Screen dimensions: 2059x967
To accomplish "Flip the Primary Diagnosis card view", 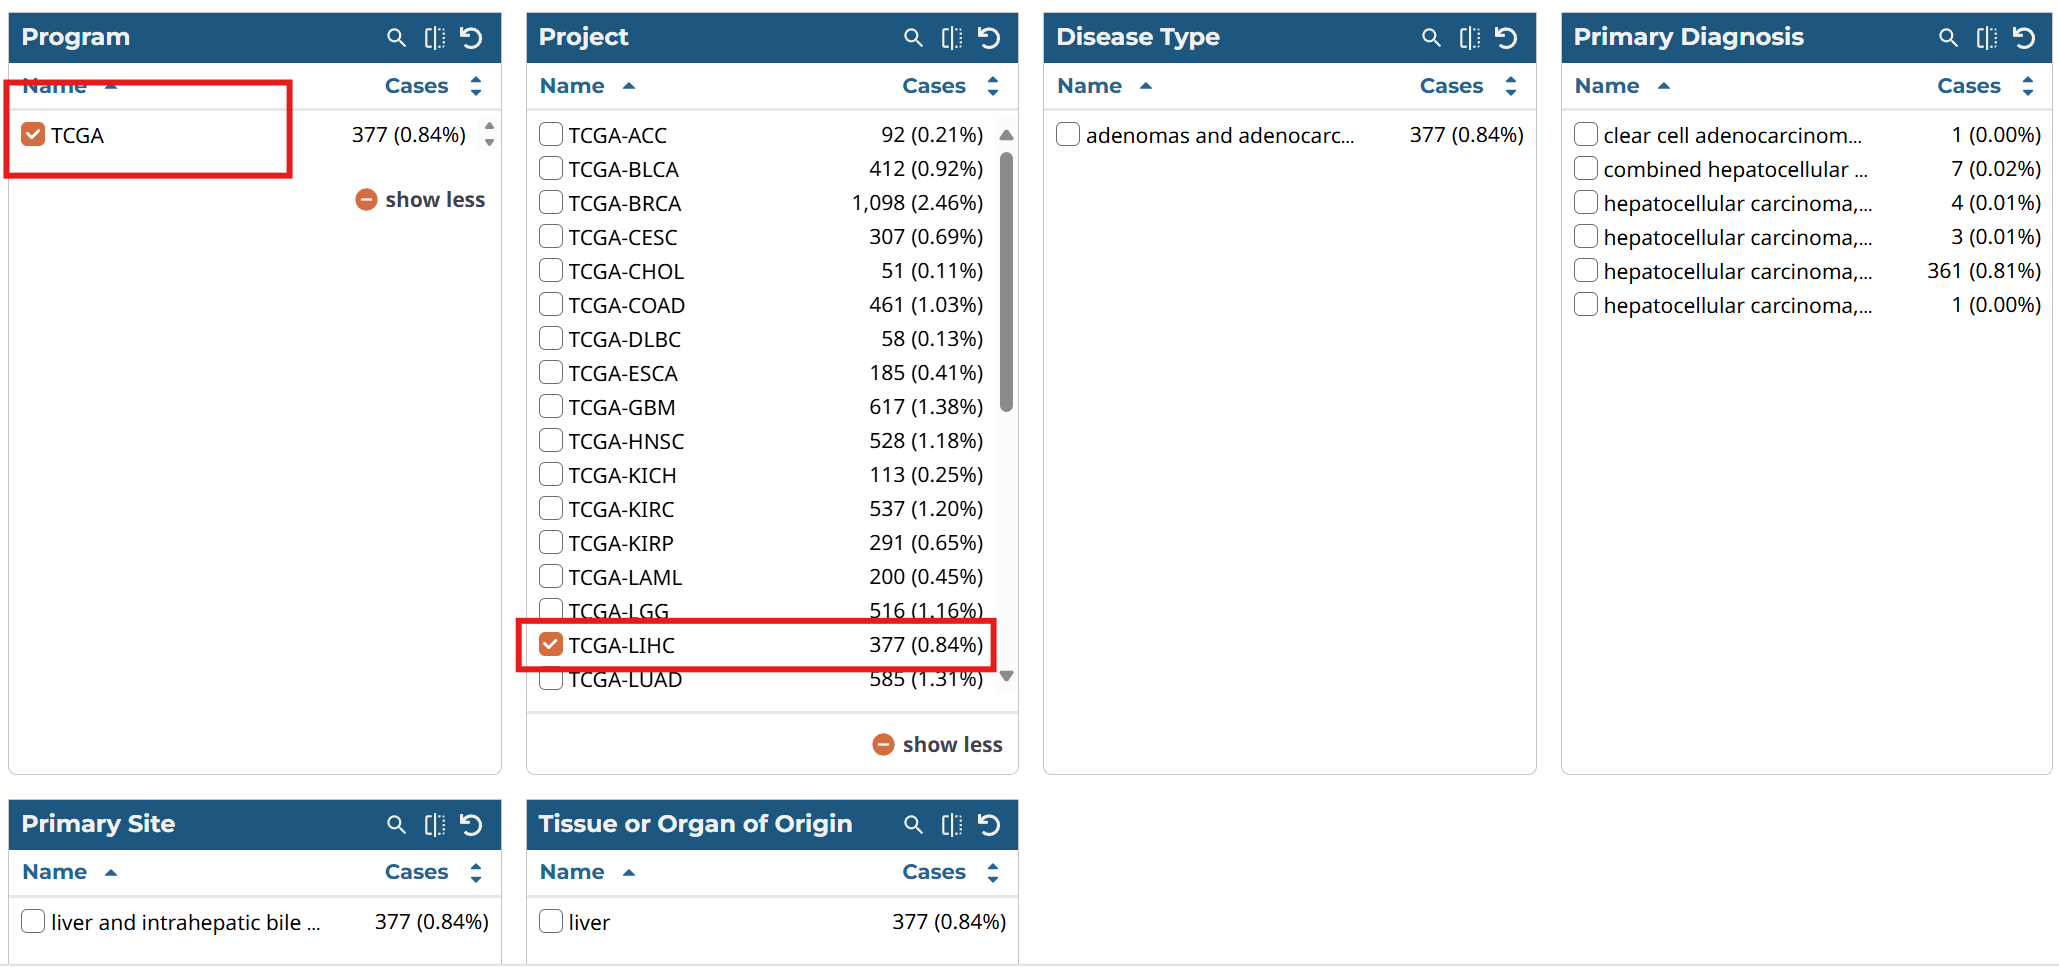I will (x=1987, y=38).
